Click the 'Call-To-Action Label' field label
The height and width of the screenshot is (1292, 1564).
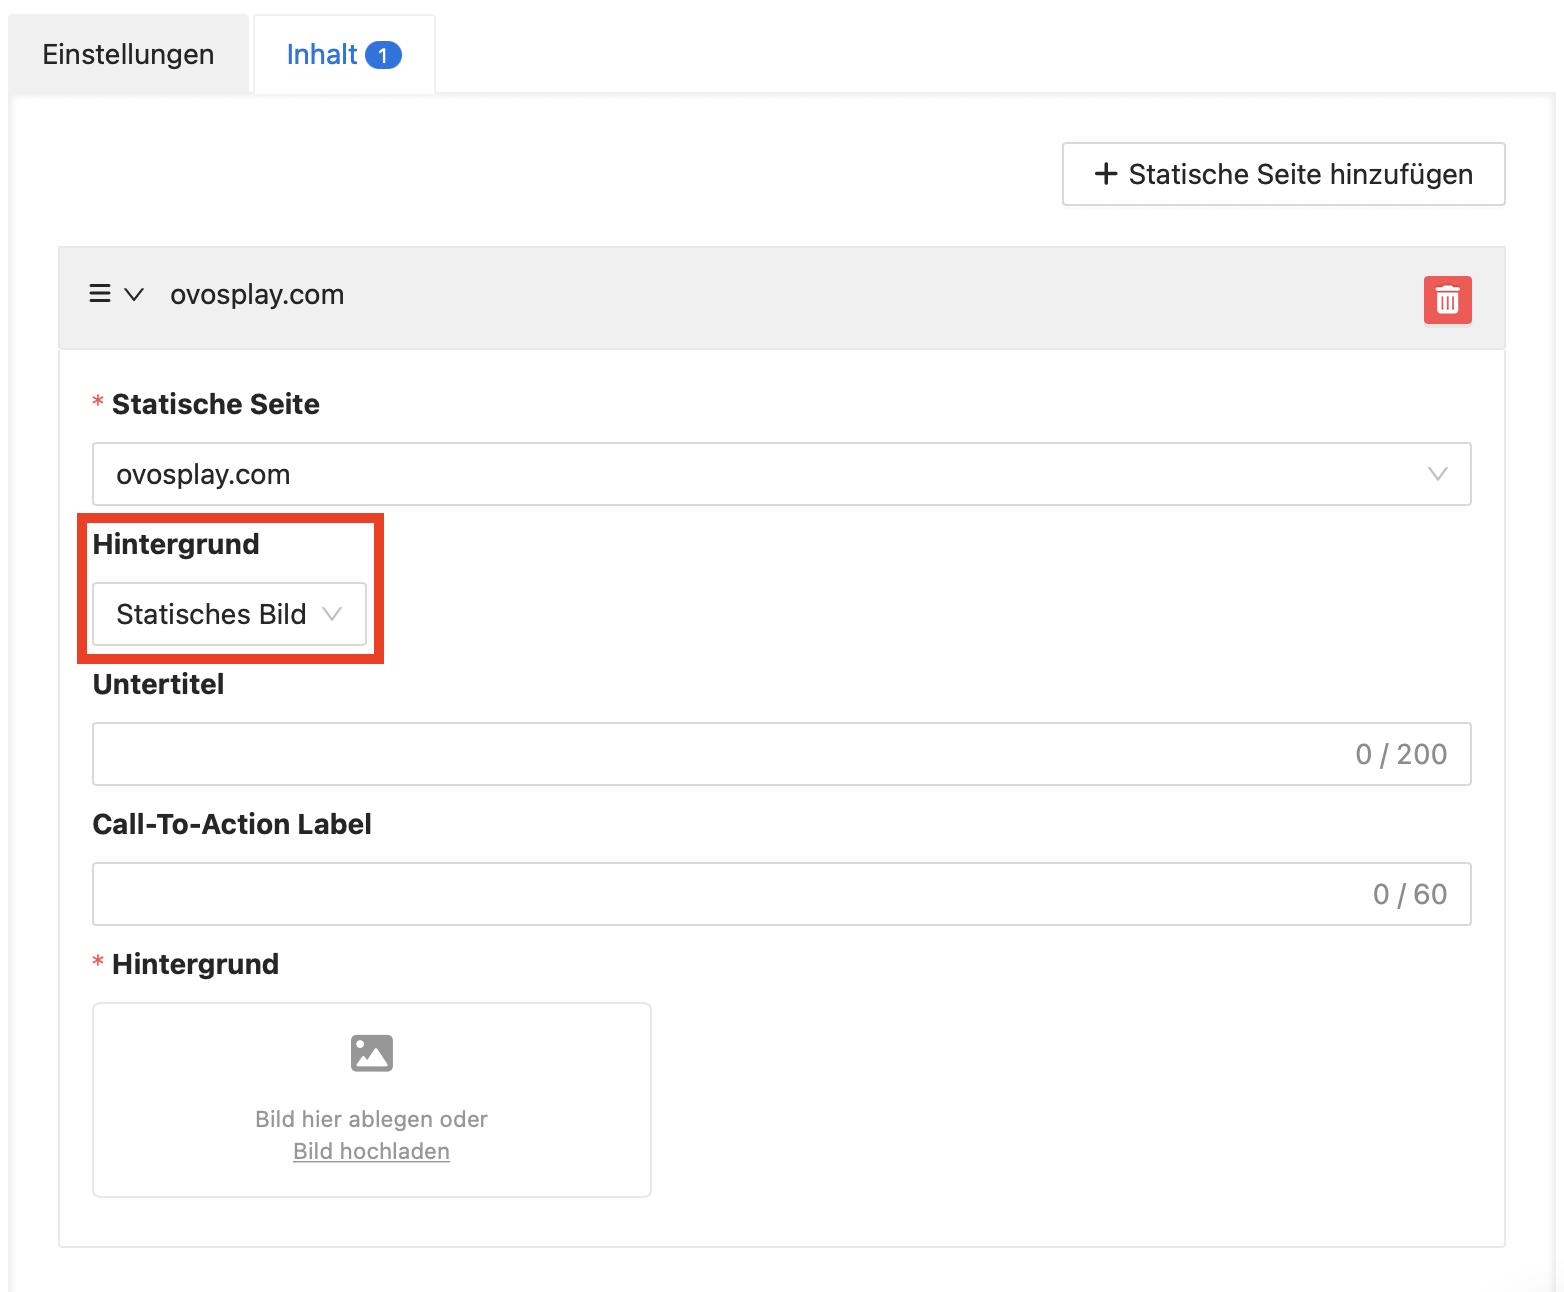point(232,824)
